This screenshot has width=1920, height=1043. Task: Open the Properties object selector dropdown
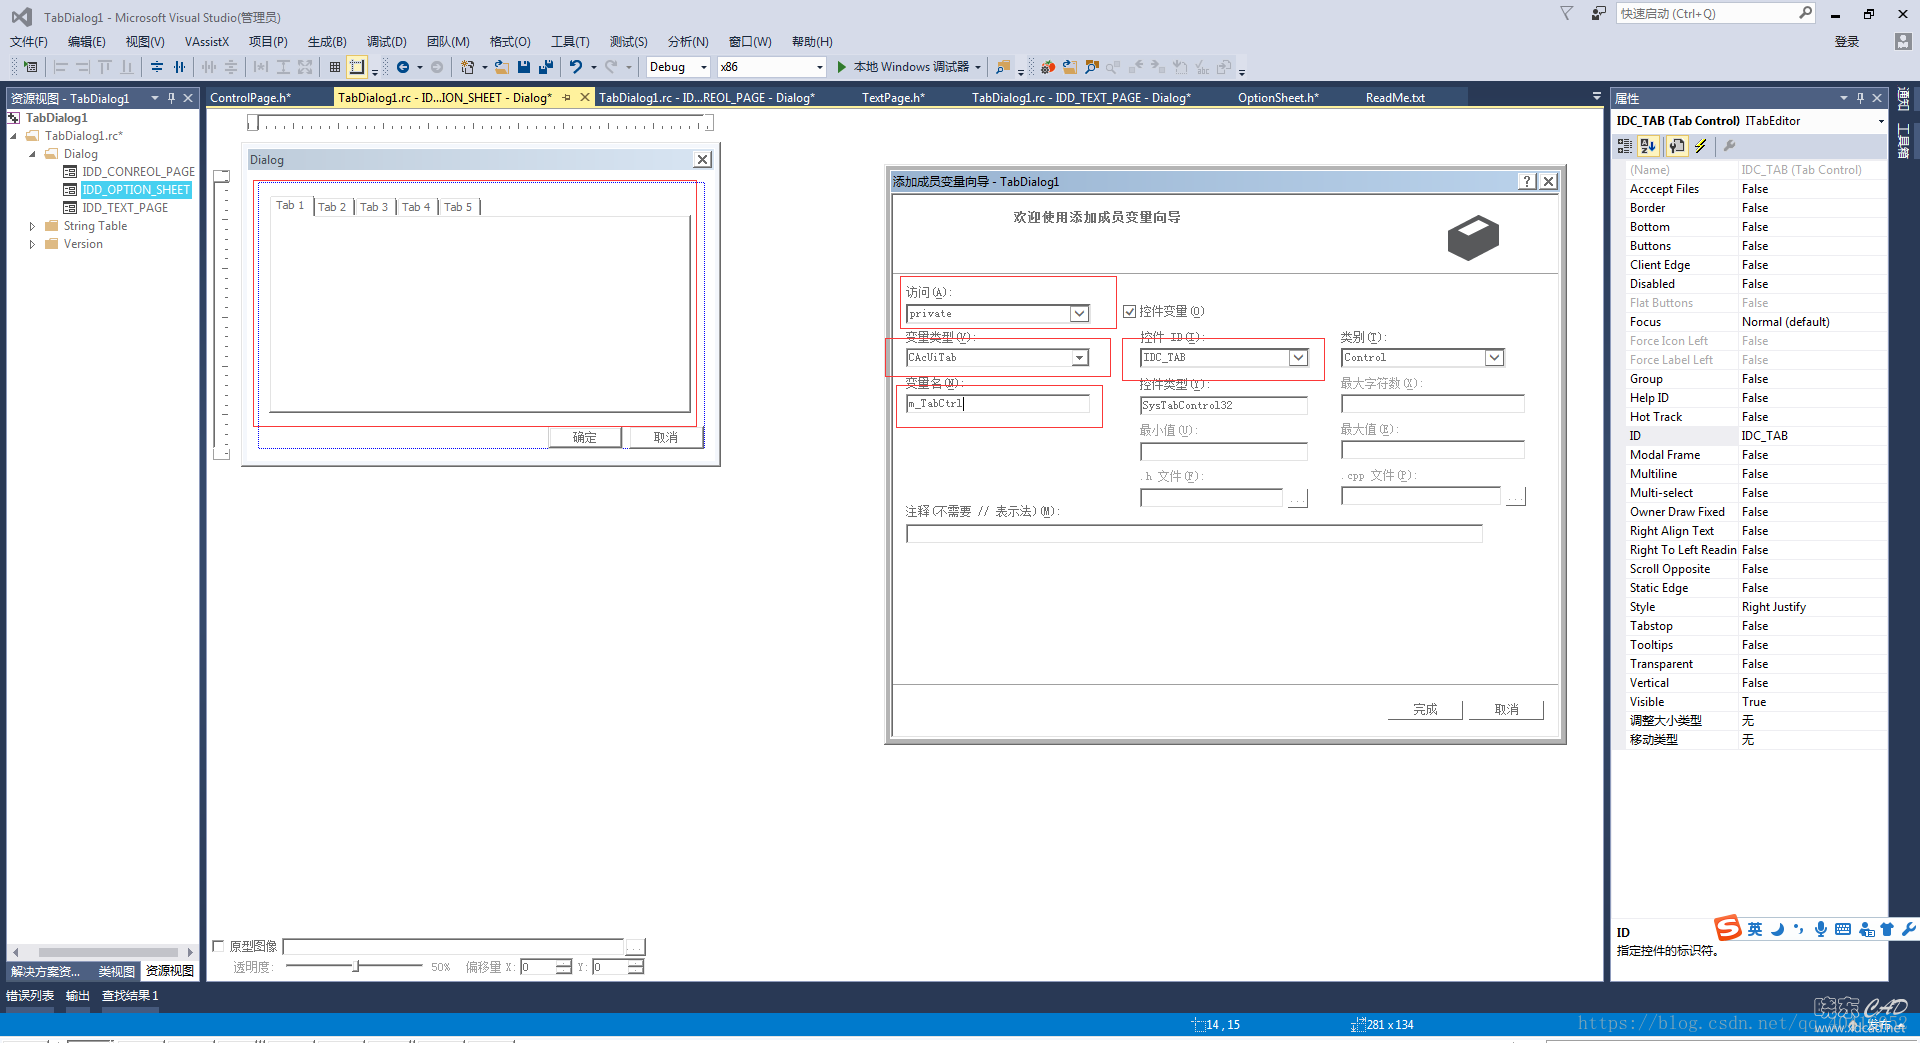pyautogui.click(x=1881, y=121)
